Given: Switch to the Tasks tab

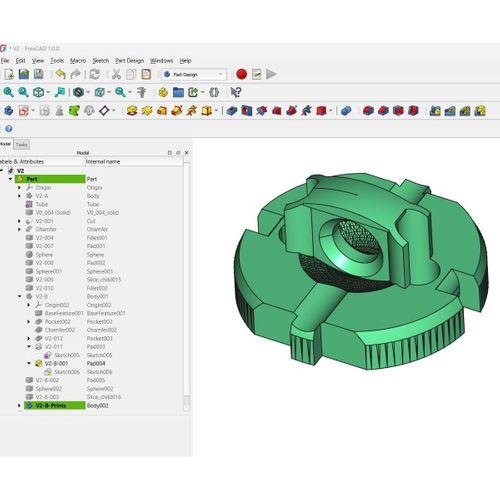Looking at the screenshot, I should coord(22,144).
